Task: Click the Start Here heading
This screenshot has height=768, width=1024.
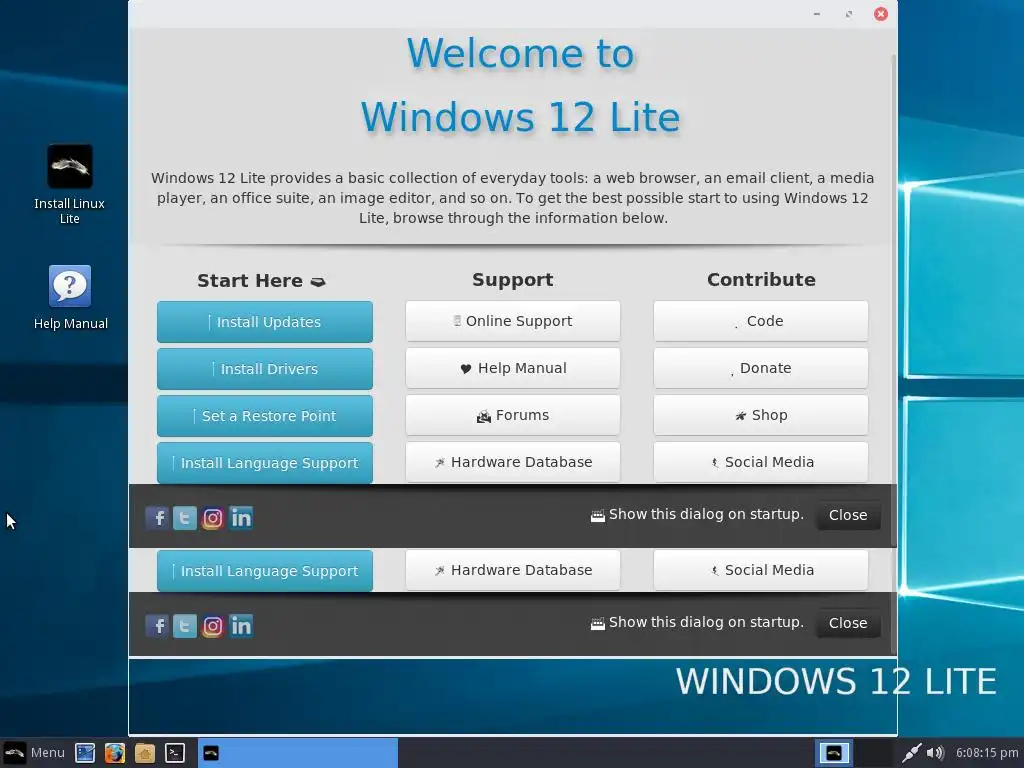Action: click(x=261, y=281)
